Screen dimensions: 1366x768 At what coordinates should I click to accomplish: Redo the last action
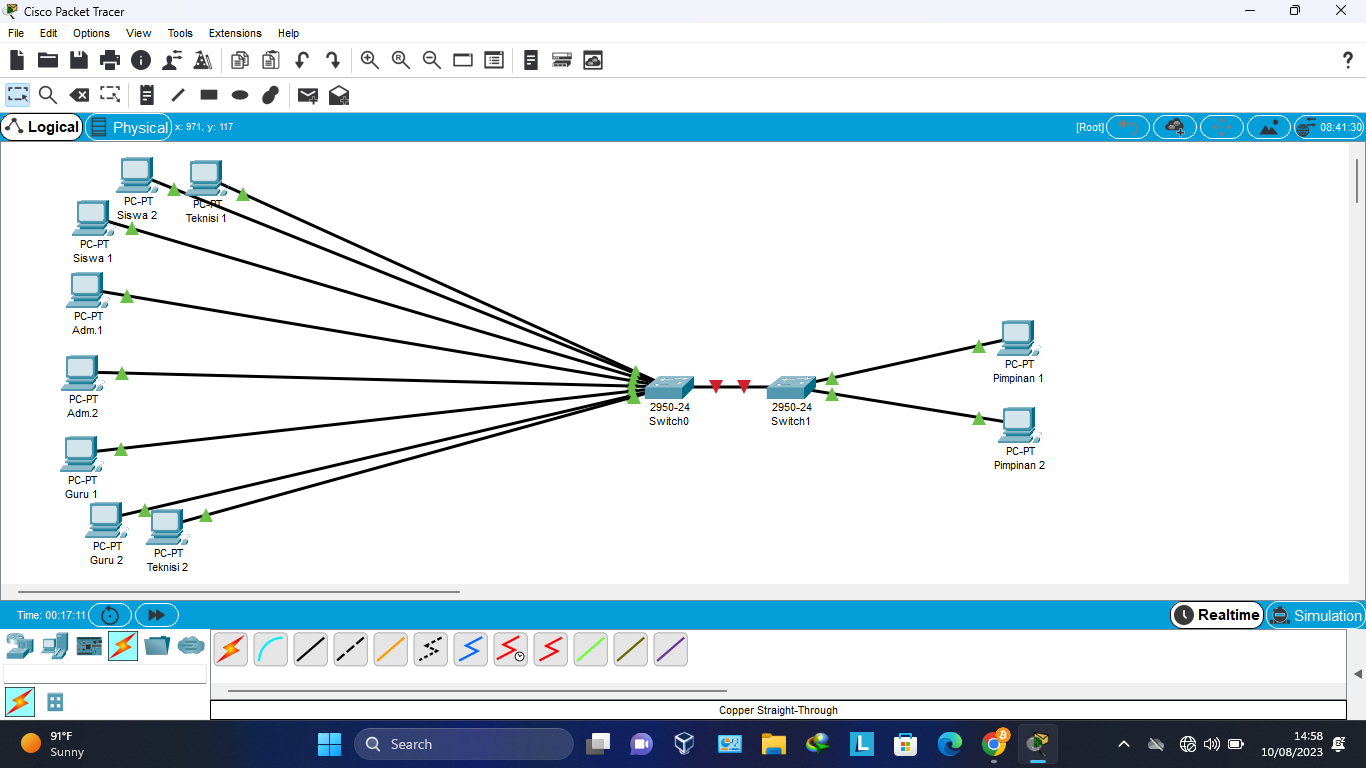pos(333,60)
